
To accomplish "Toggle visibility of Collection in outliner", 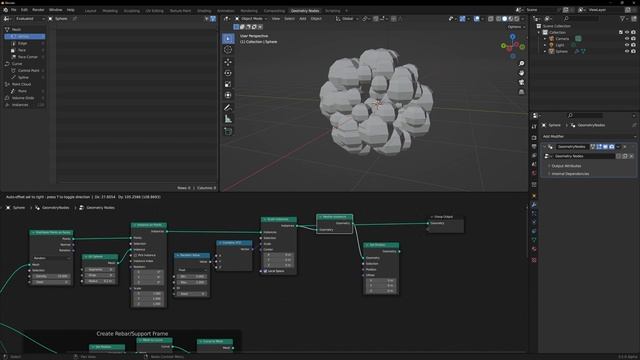I will click(627, 32).
